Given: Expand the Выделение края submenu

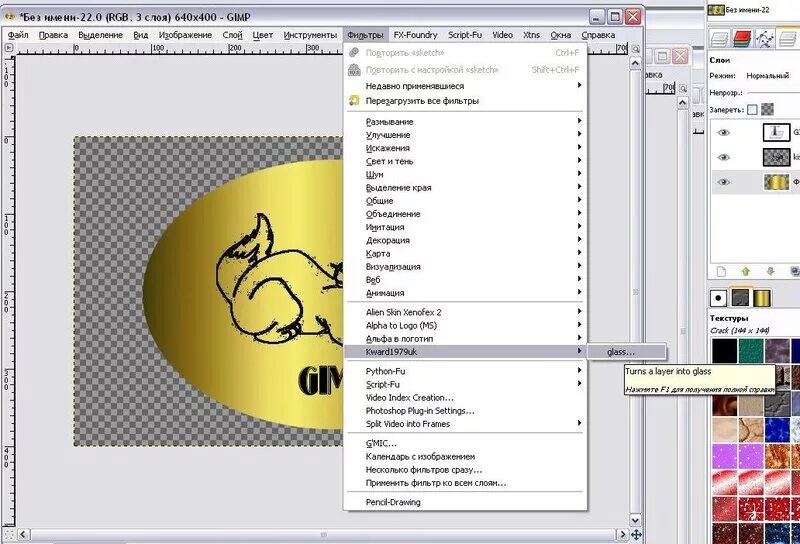Looking at the screenshot, I should pos(465,188).
